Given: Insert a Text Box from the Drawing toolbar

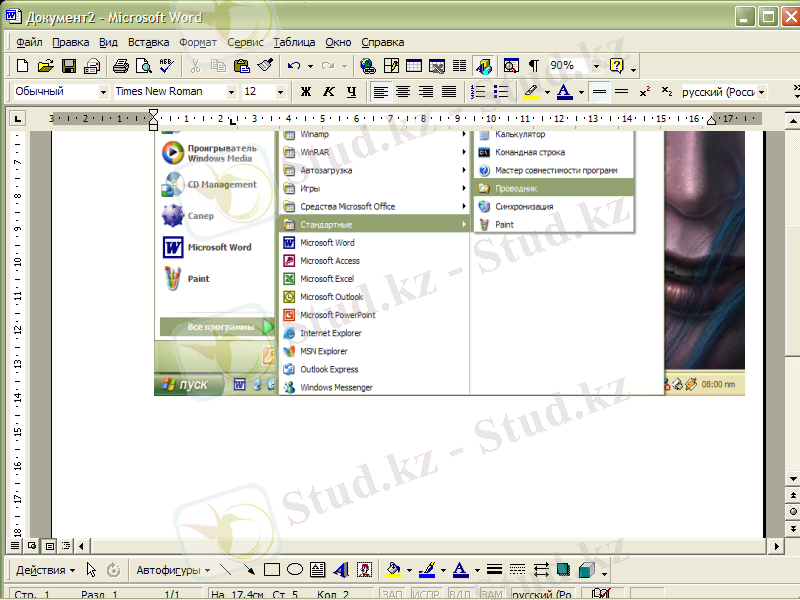Looking at the screenshot, I should (317, 569).
